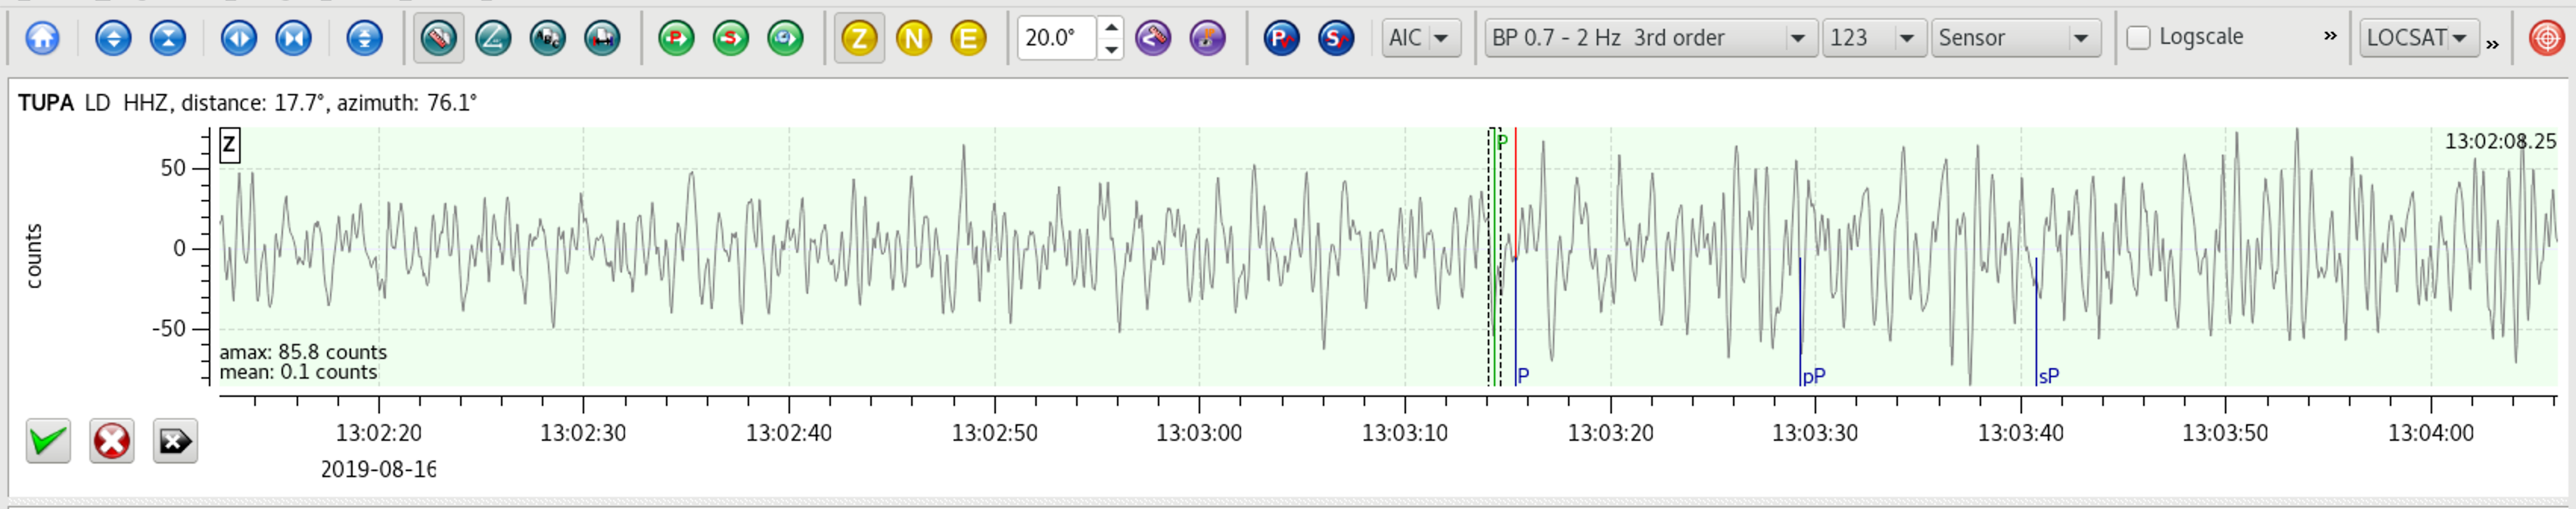Click the blue home default view icon

click(42, 38)
